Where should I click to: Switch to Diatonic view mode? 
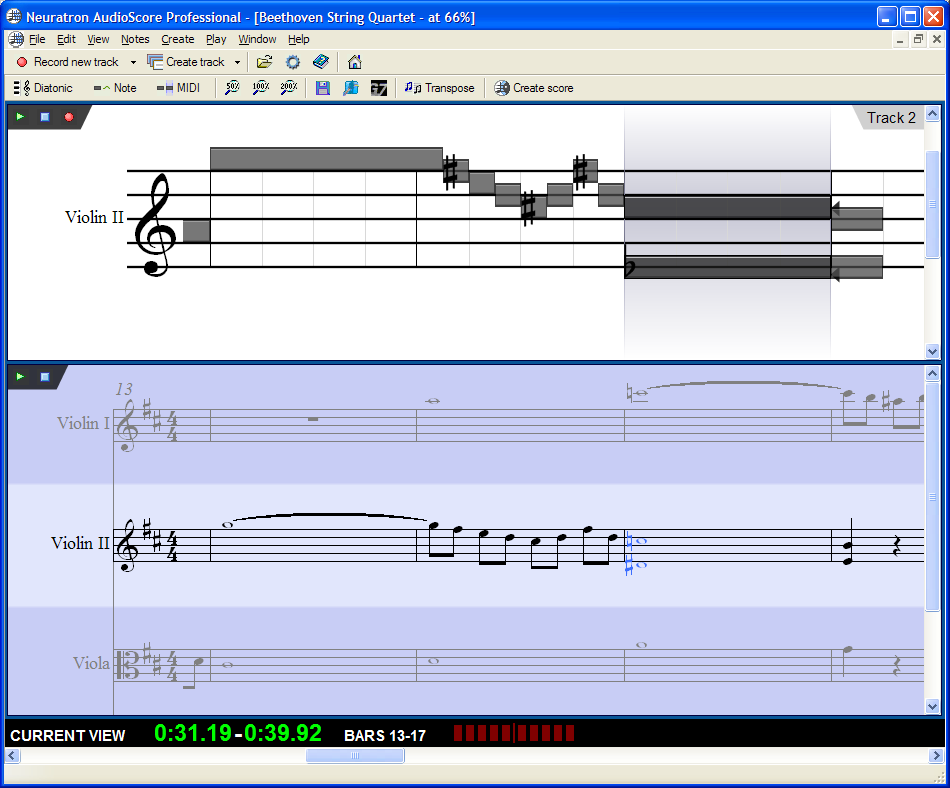(x=44, y=88)
